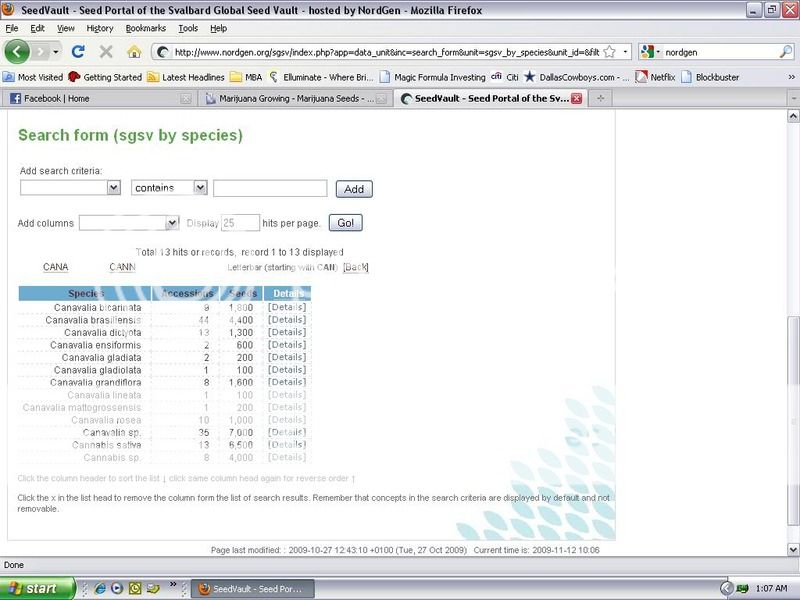The height and width of the screenshot is (600, 800).
Task: Go back with the green Back arrow
Action: click(17, 52)
